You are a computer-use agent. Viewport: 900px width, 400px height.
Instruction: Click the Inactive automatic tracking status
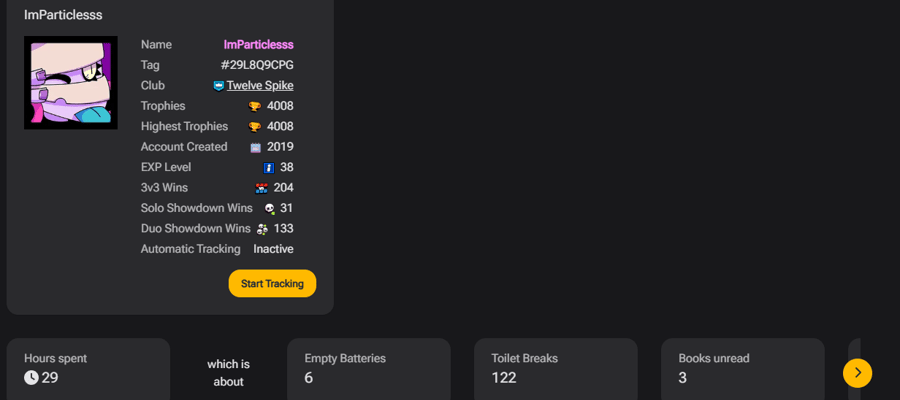pos(273,249)
